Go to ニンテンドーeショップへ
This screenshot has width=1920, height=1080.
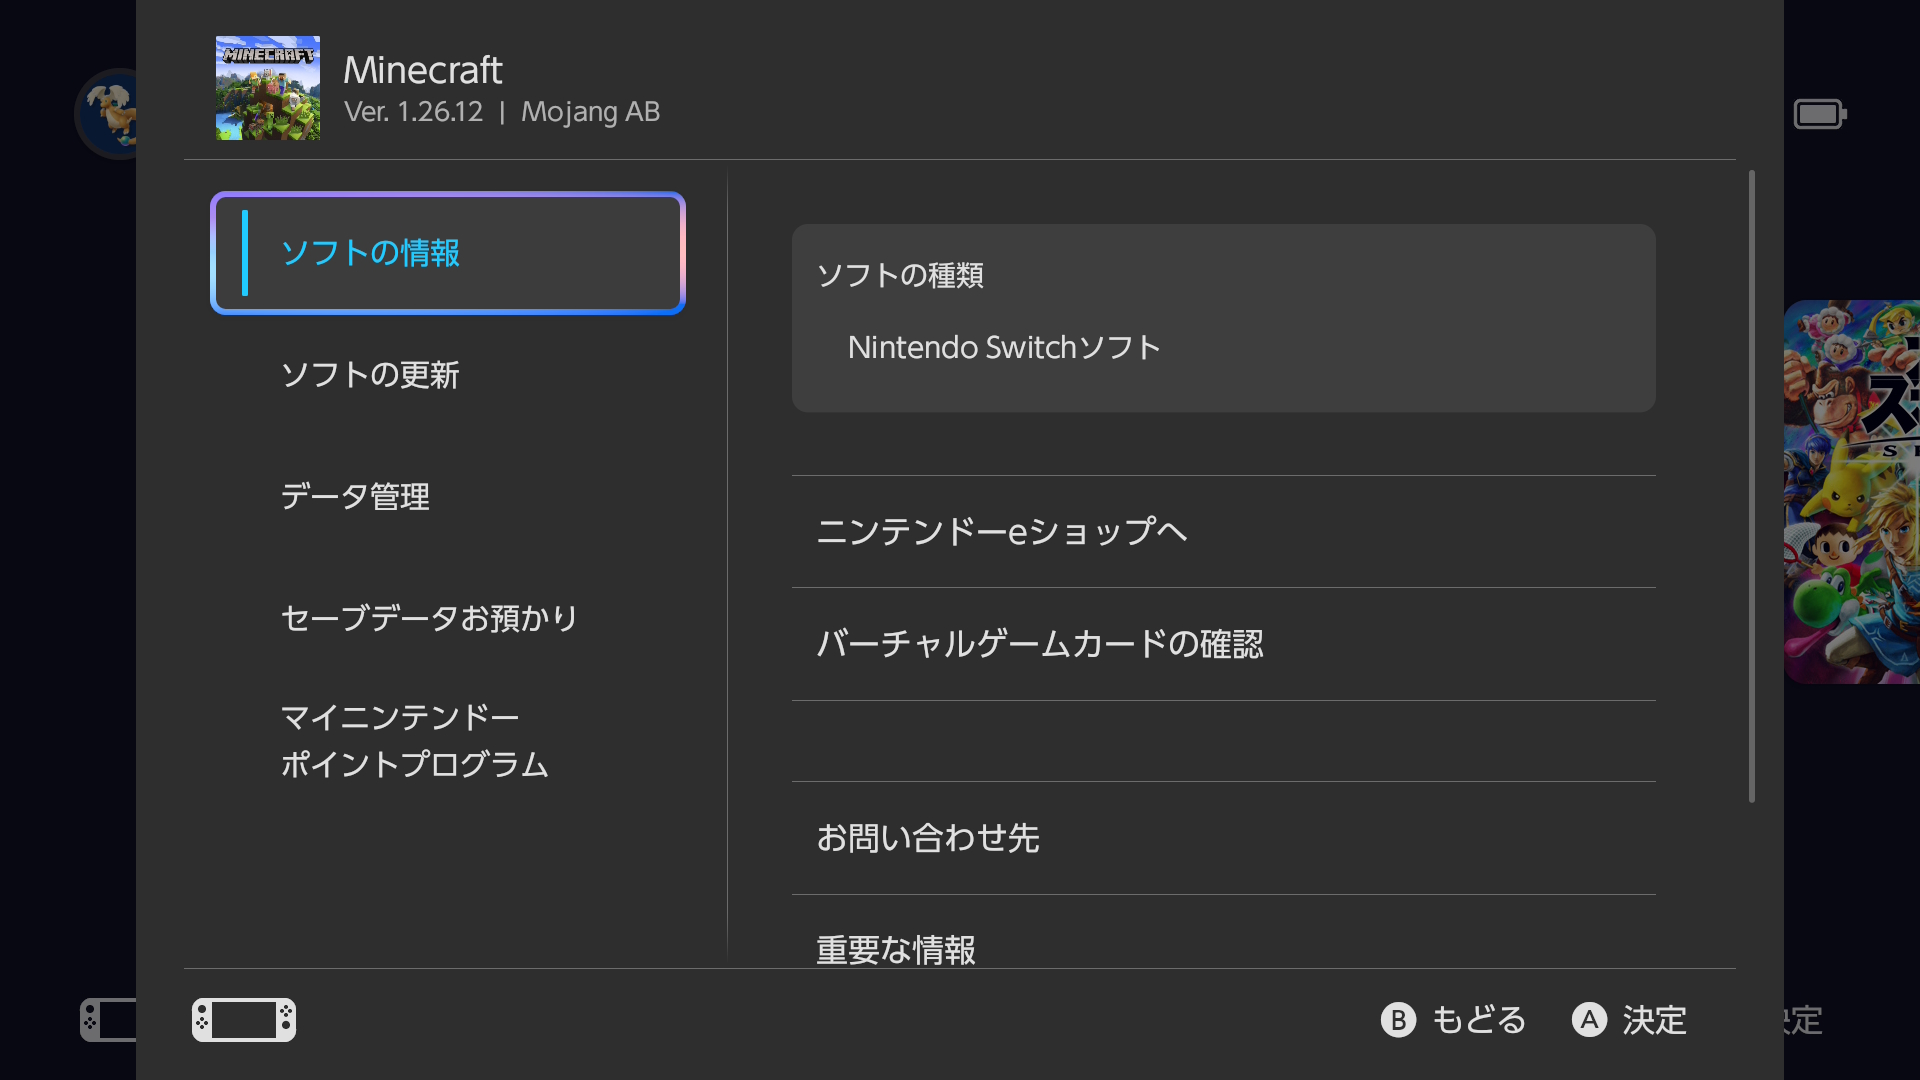click(1223, 531)
